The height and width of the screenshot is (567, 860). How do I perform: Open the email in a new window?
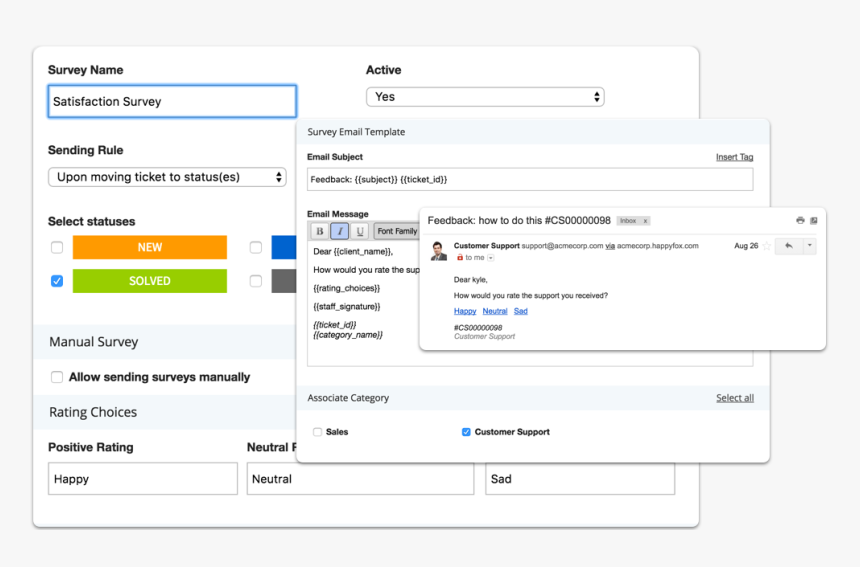(x=814, y=220)
